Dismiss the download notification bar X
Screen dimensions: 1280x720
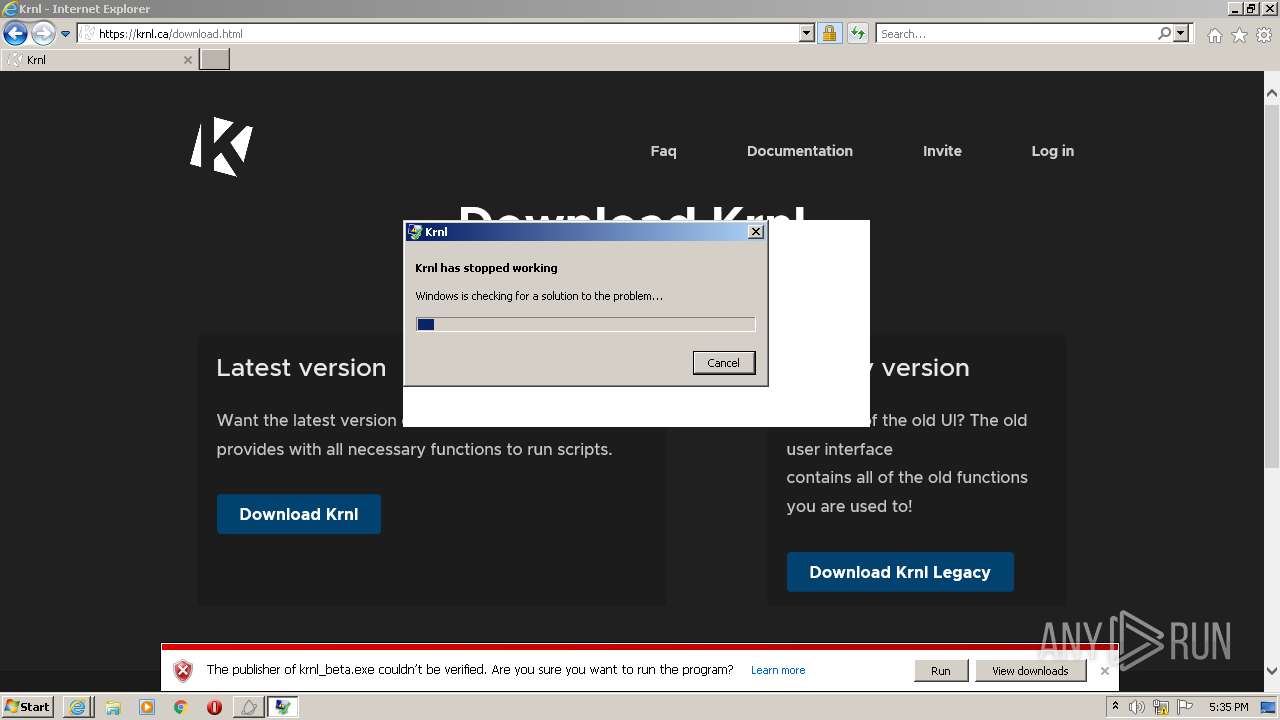tap(1104, 671)
